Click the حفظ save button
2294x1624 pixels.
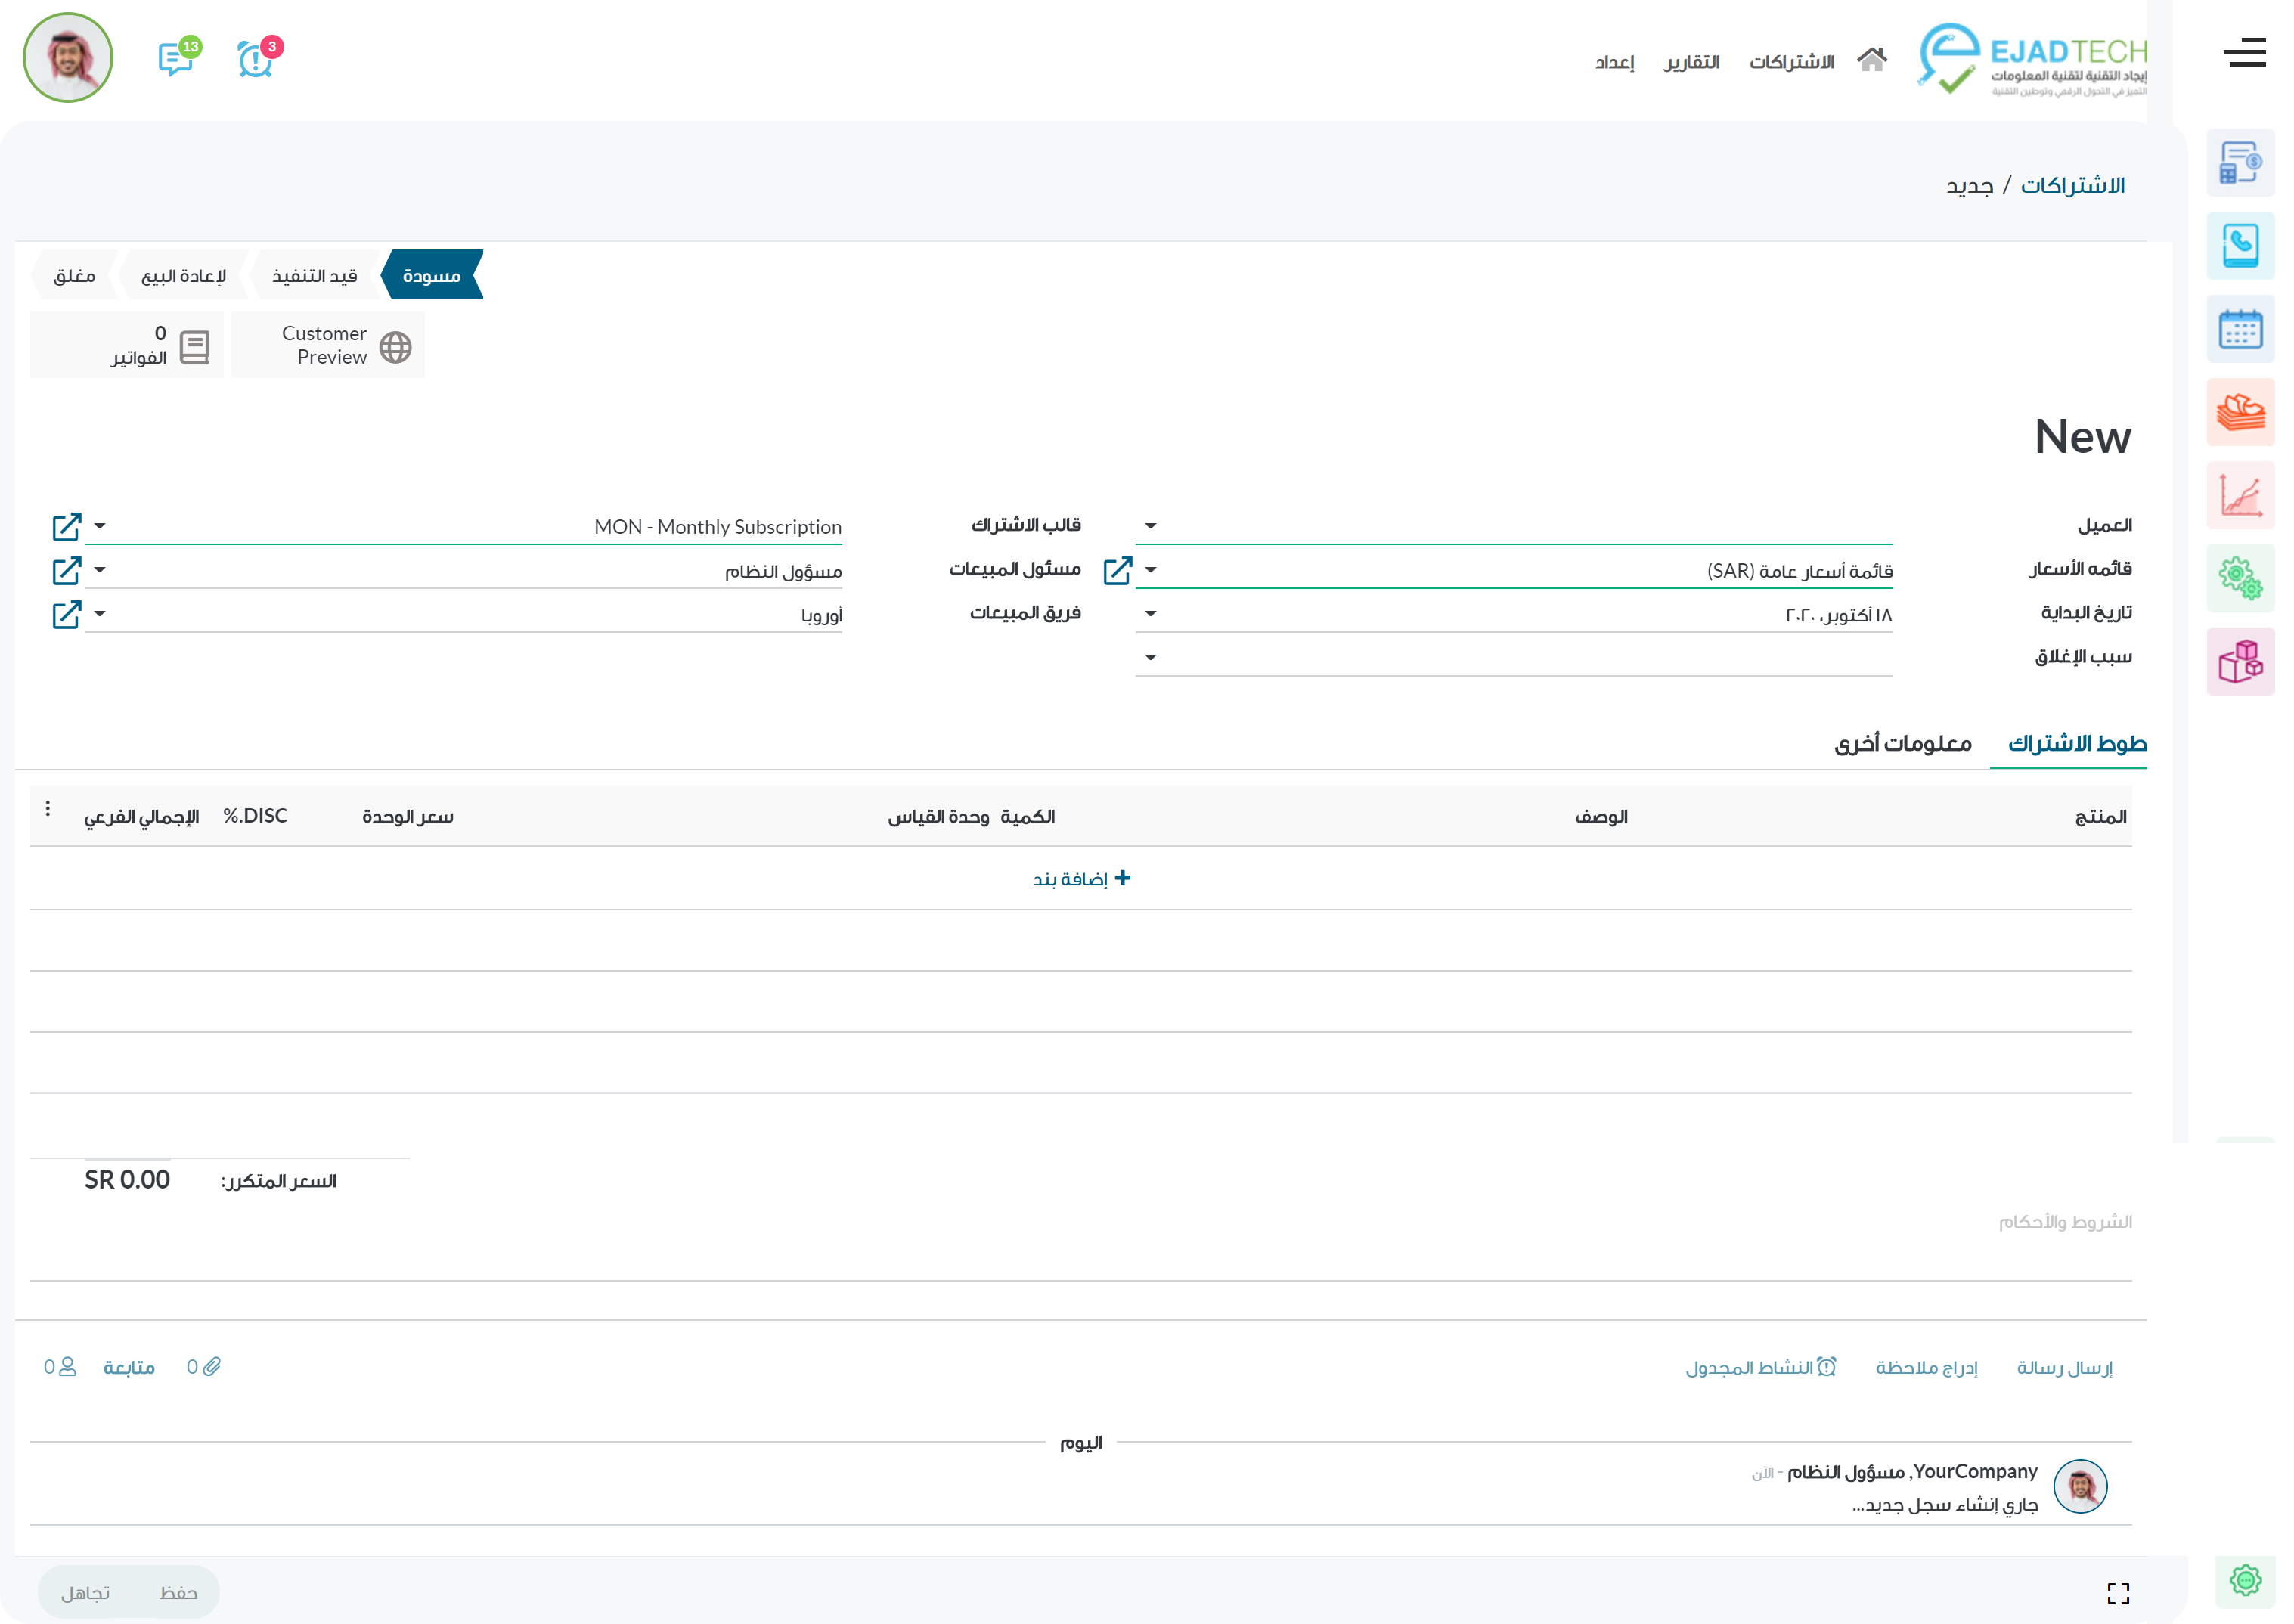point(178,1592)
